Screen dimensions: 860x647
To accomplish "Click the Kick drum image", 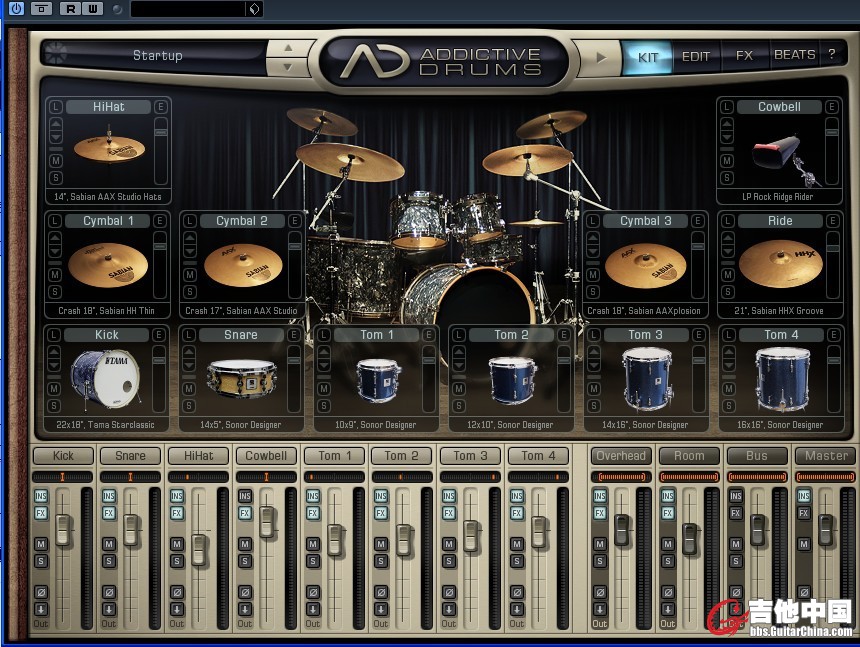I will 106,380.
